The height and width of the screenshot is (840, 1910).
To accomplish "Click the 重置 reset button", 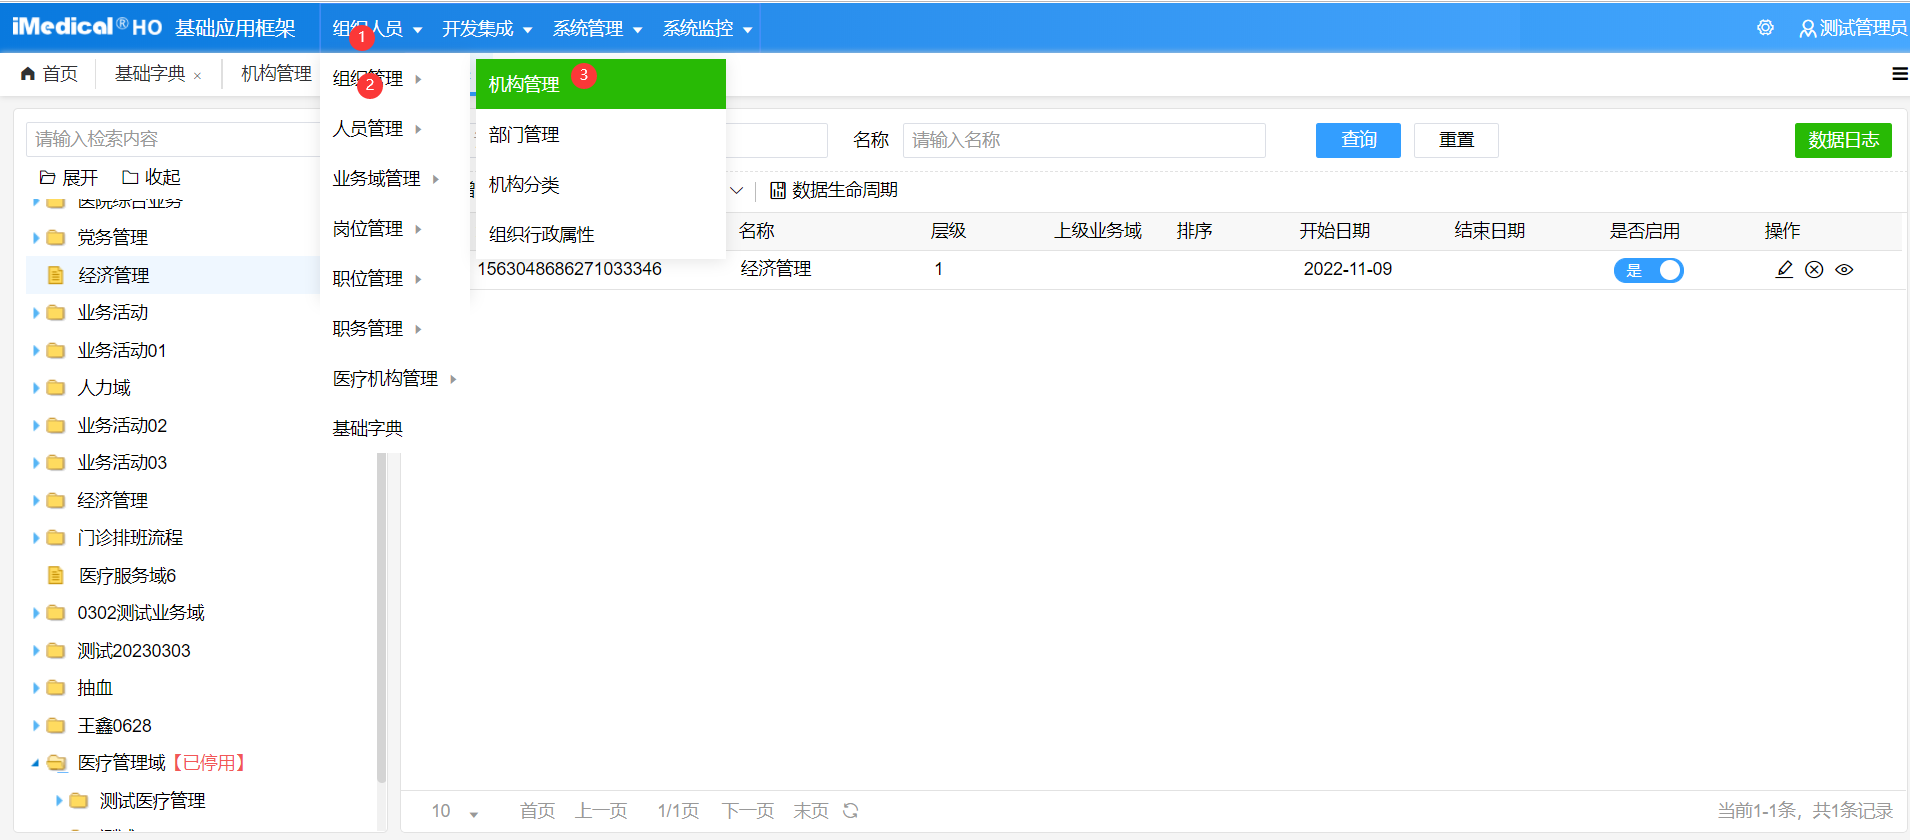I will click(x=1456, y=140).
